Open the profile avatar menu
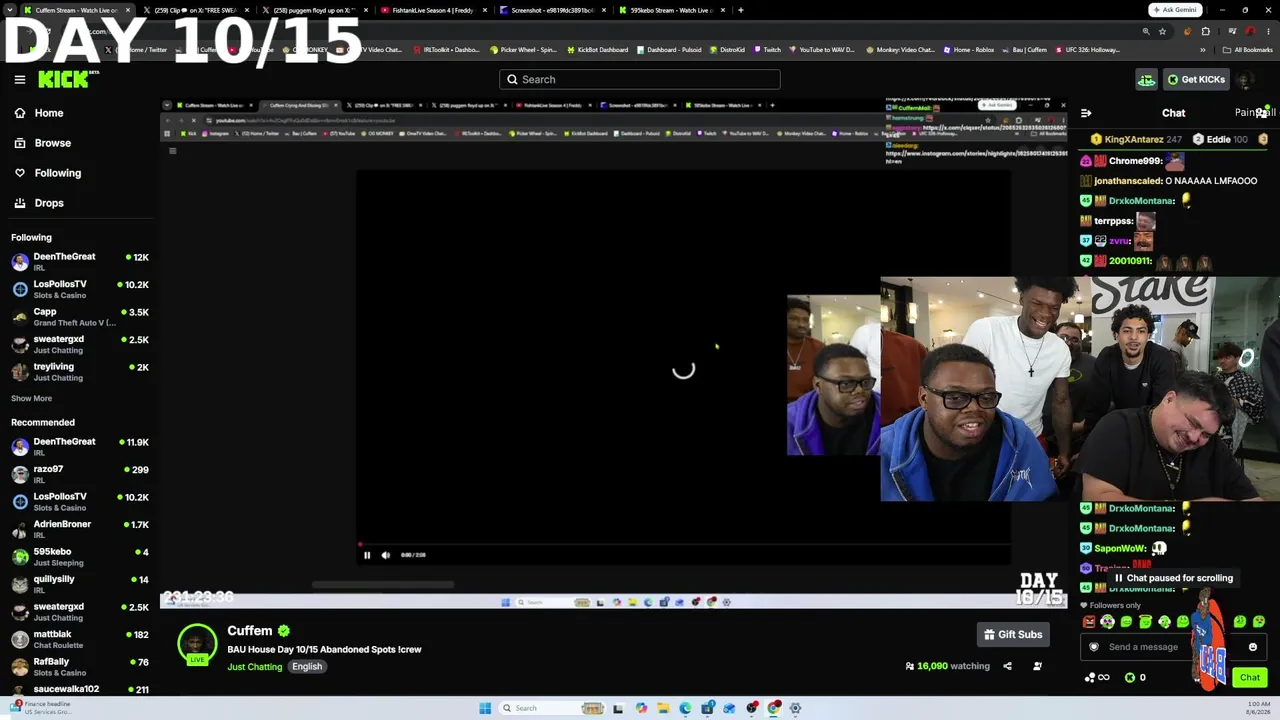 pos(1245,80)
